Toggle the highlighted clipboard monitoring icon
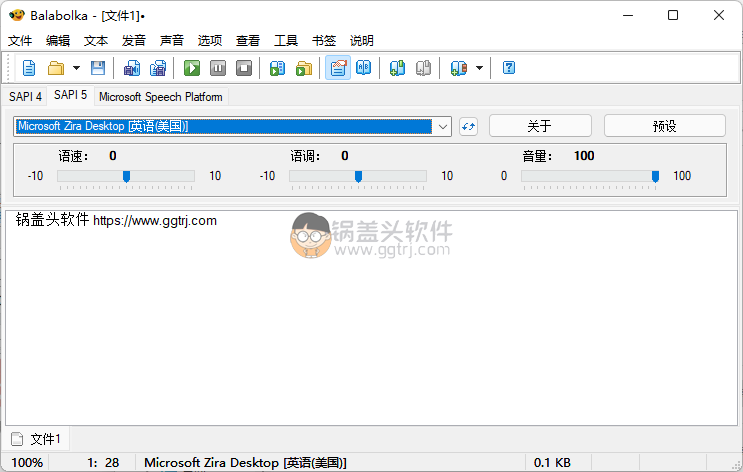The image size is (743, 472). [338, 68]
